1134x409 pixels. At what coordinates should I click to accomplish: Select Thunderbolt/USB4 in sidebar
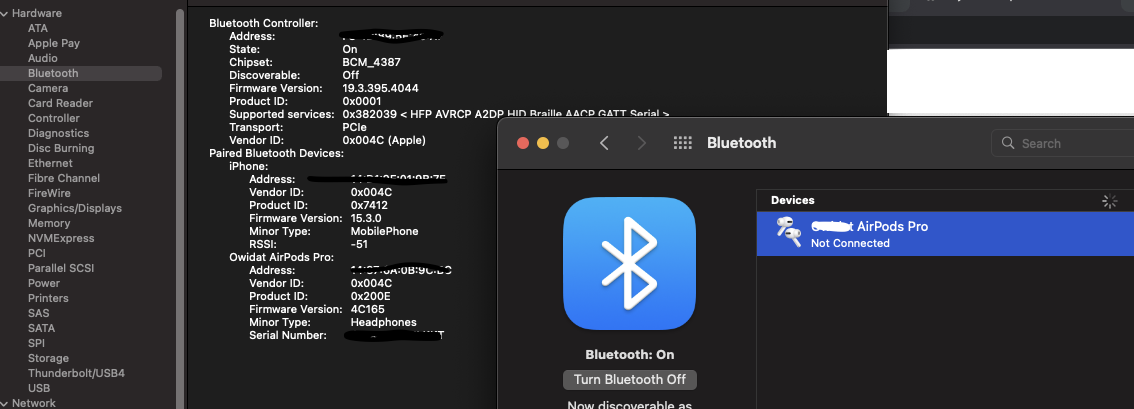click(76, 374)
